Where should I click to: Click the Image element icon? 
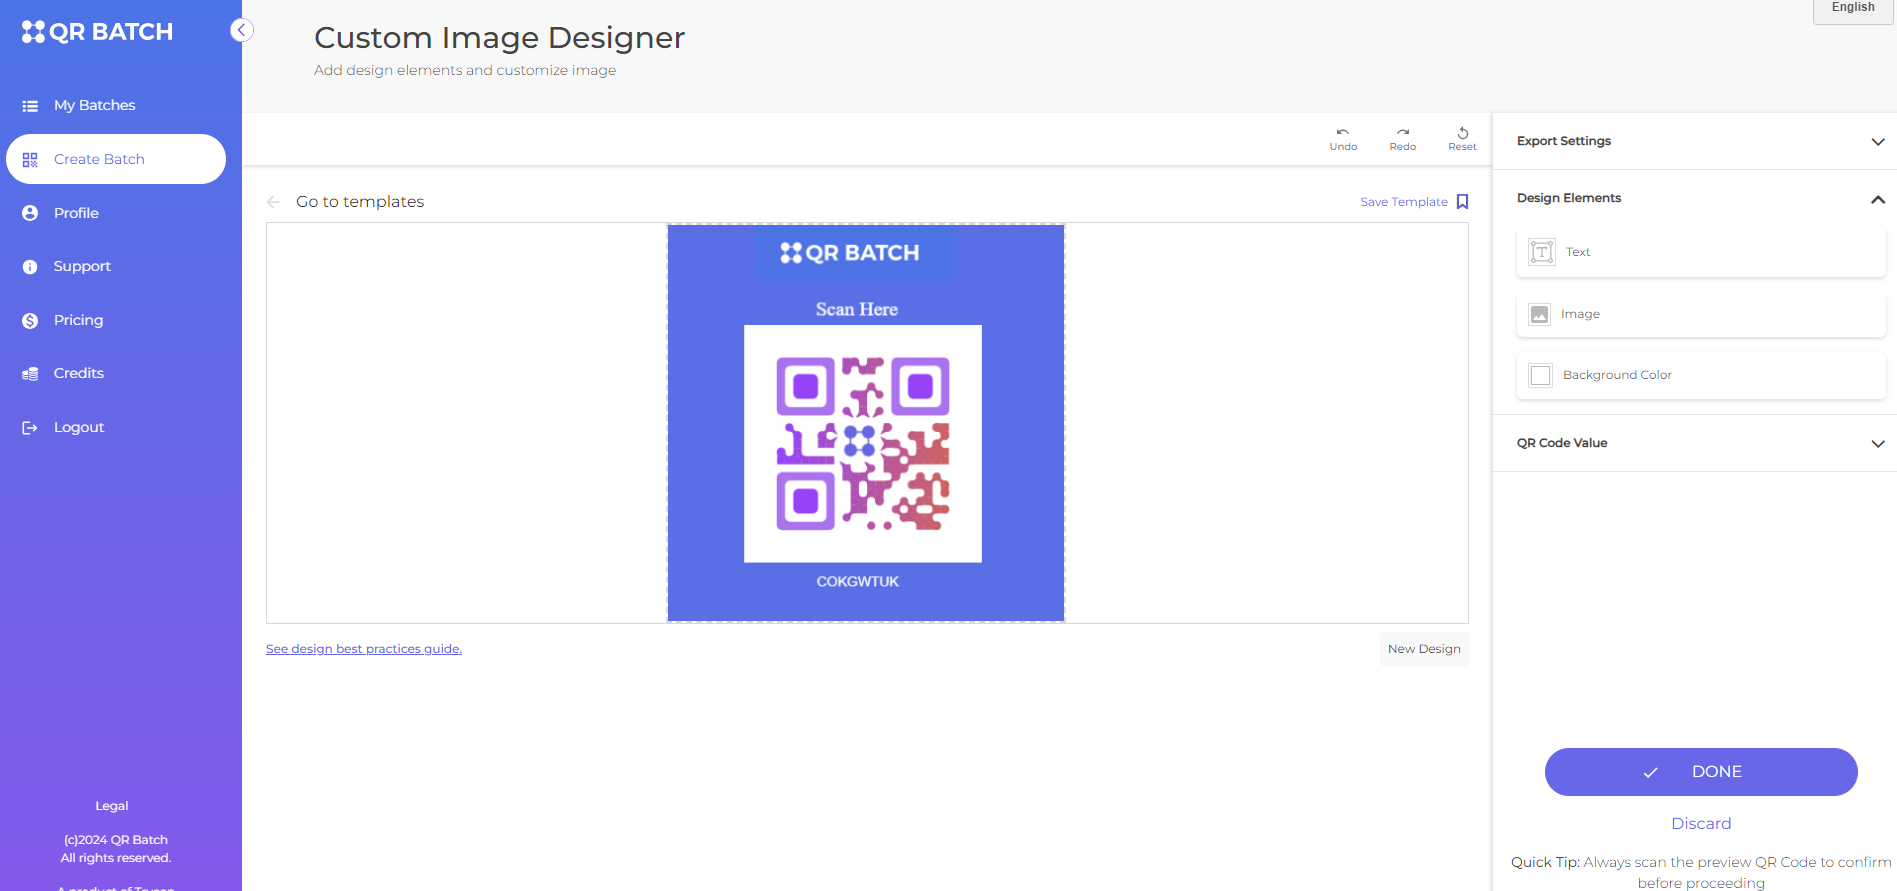point(1540,314)
